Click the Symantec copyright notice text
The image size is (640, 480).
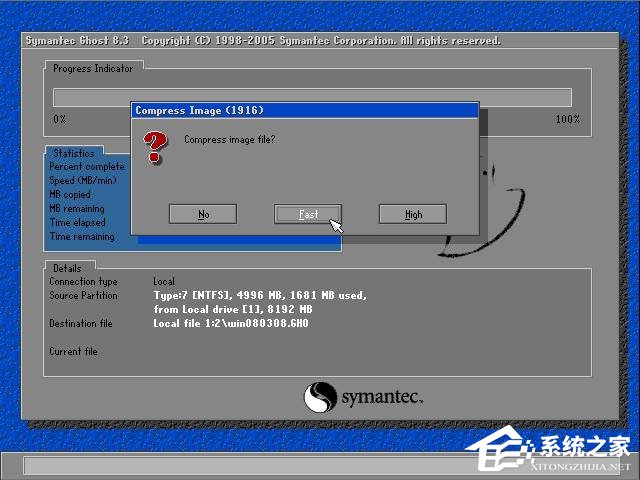(x=321, y=41)
